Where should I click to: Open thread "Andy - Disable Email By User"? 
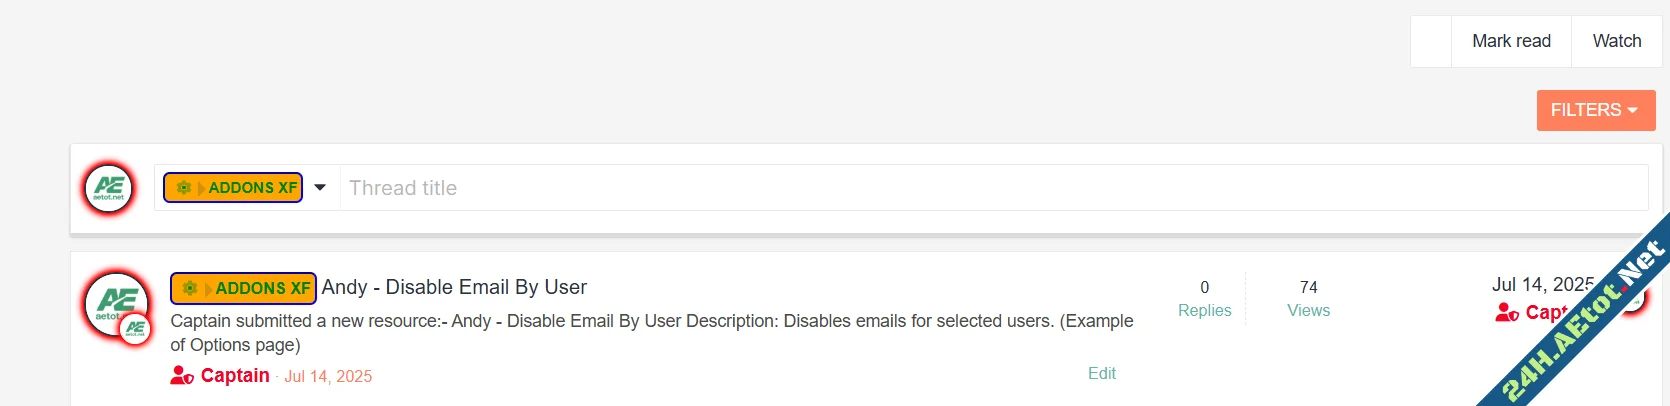(454, 287)
